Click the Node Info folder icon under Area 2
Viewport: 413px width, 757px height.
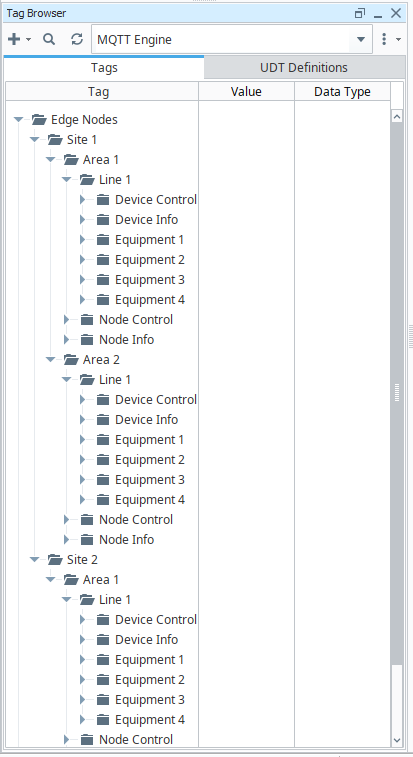click(x=87, y=539)
